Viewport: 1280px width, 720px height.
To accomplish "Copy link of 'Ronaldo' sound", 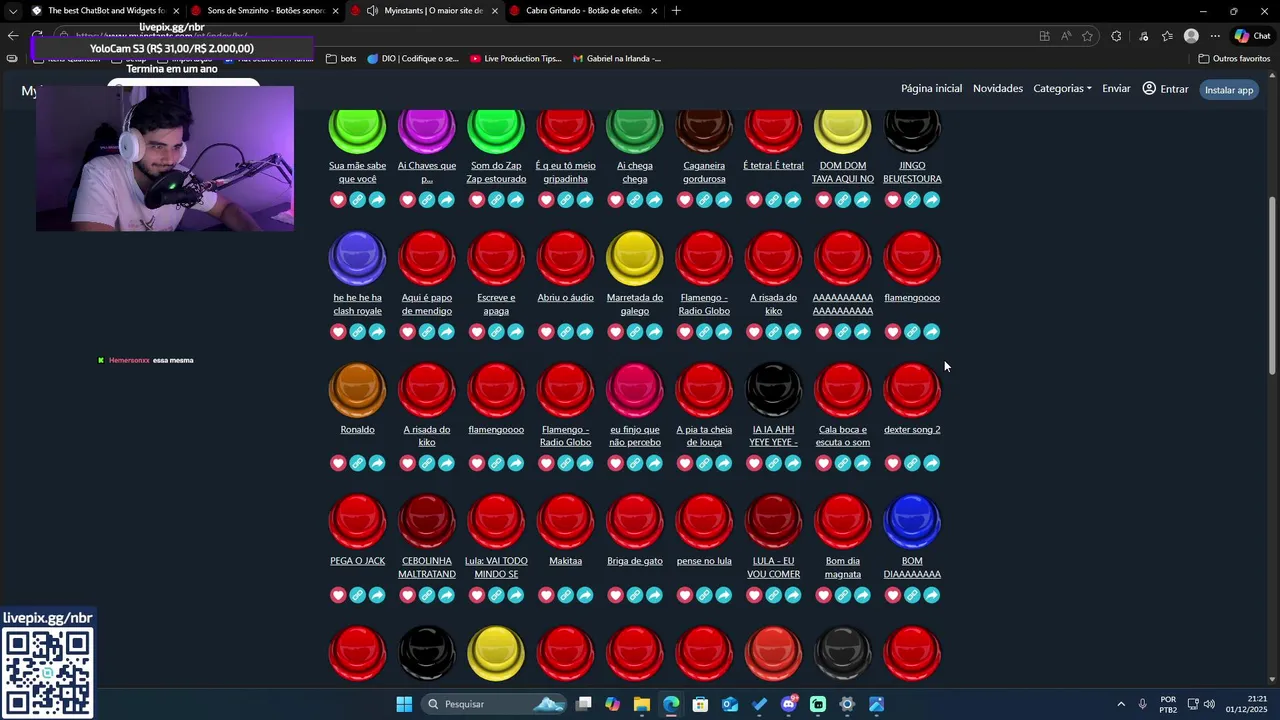I will coord(357,463).
